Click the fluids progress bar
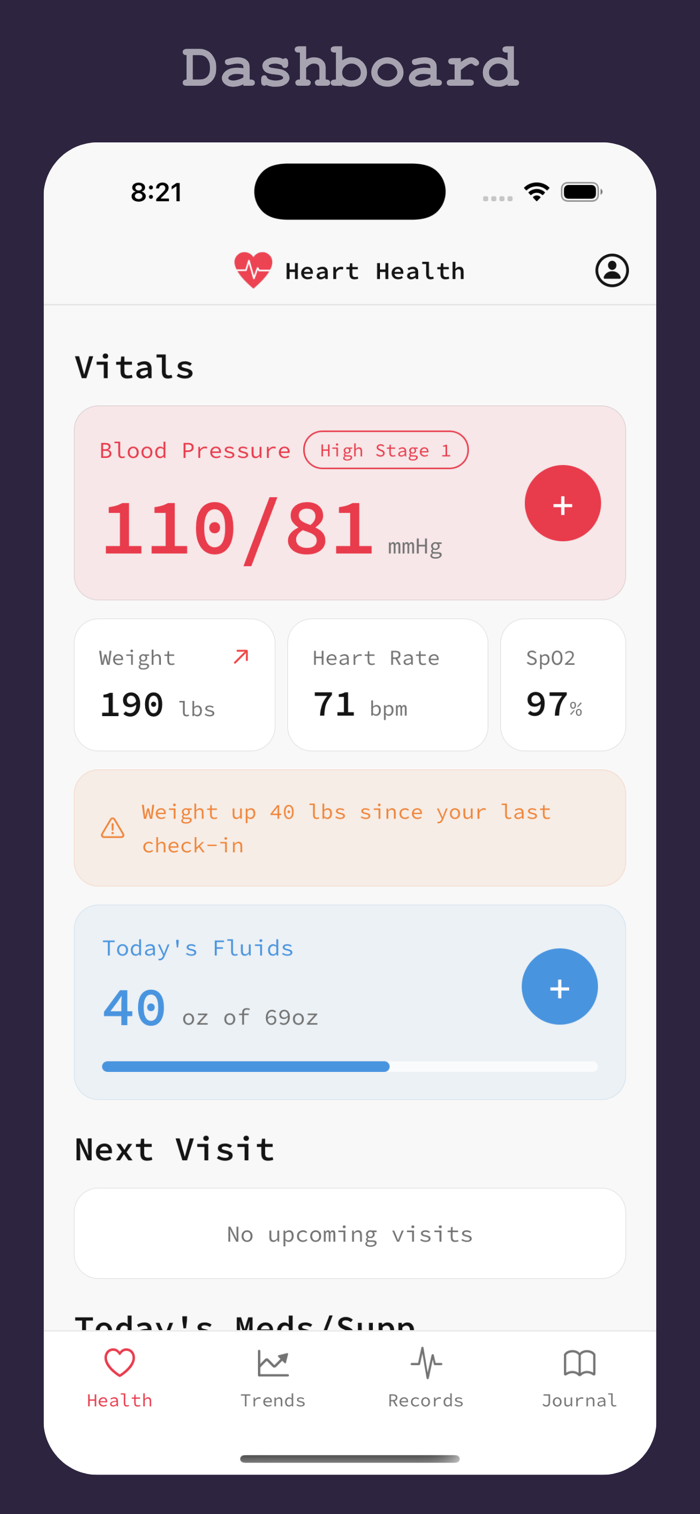The image size is (700, 1514). click(350, 1067)
